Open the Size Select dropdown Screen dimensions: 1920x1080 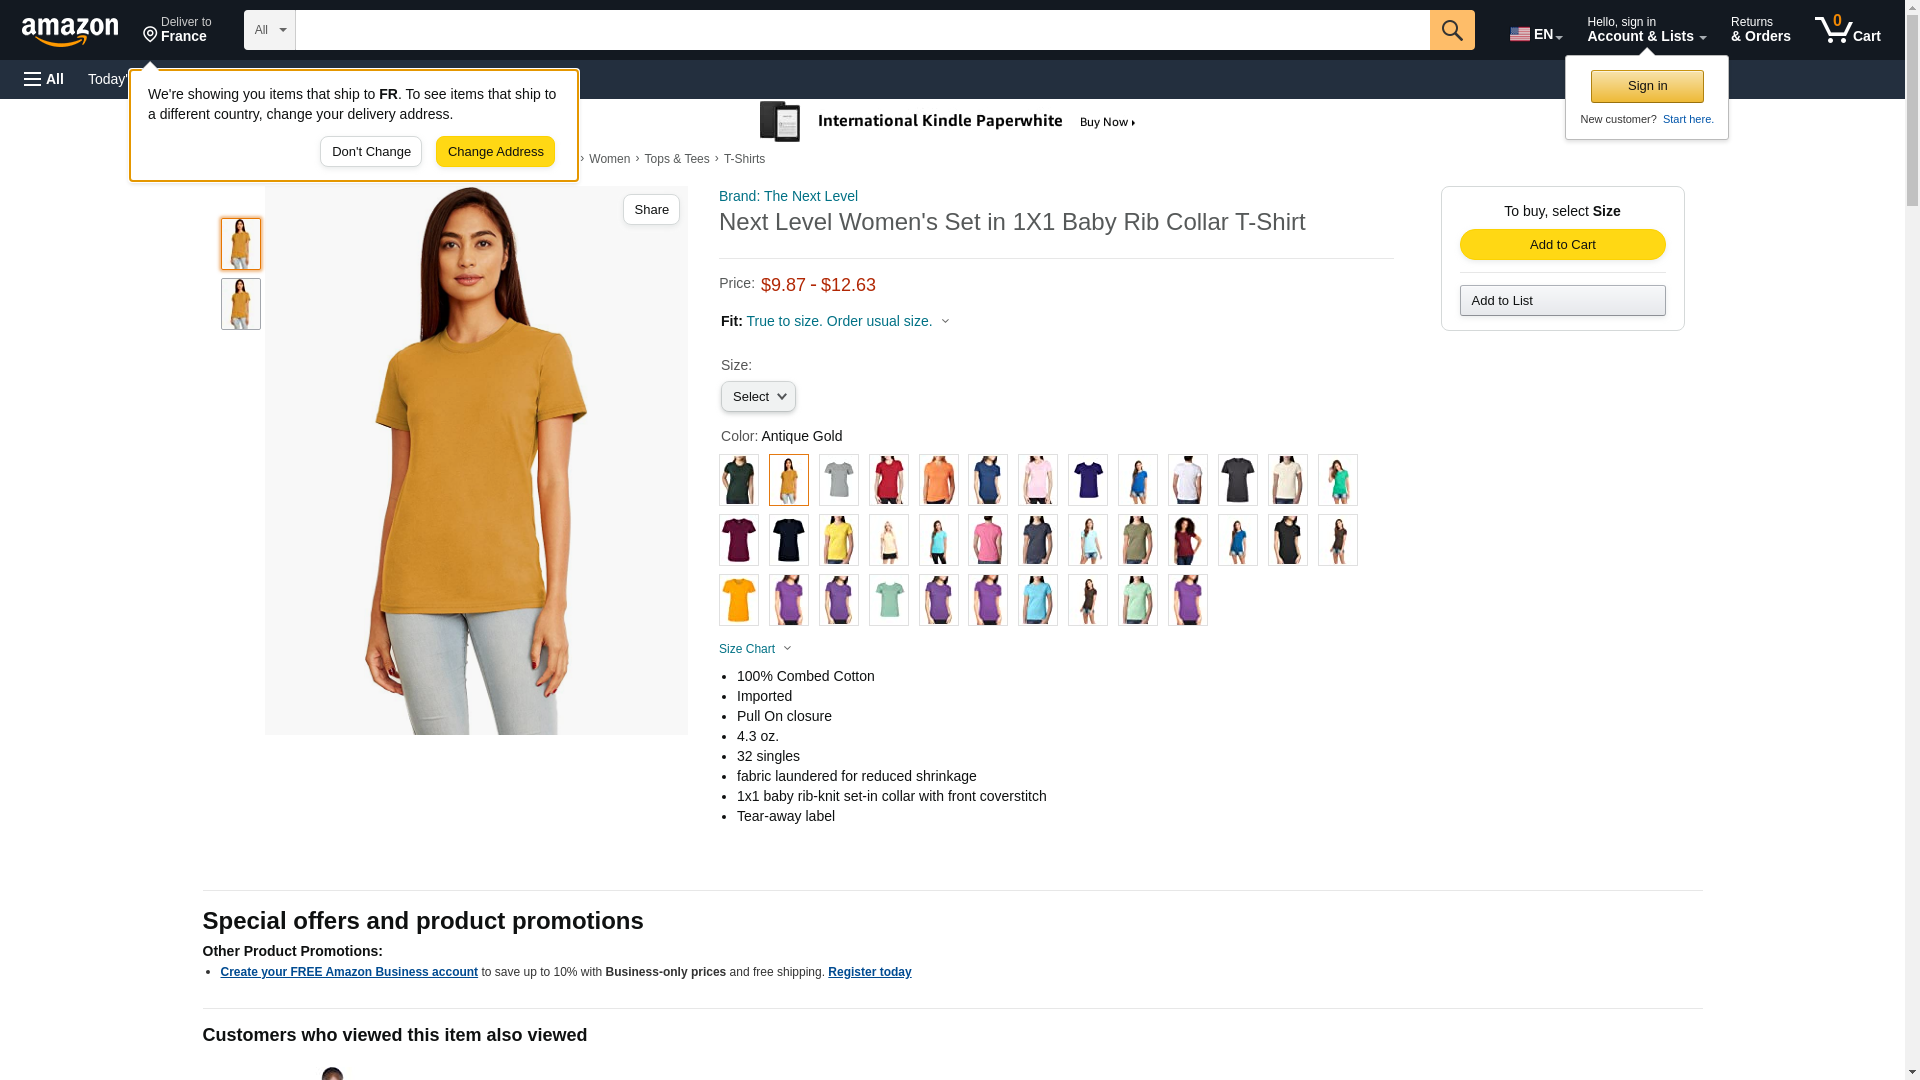pyautogui.click(x=758, y=397)
